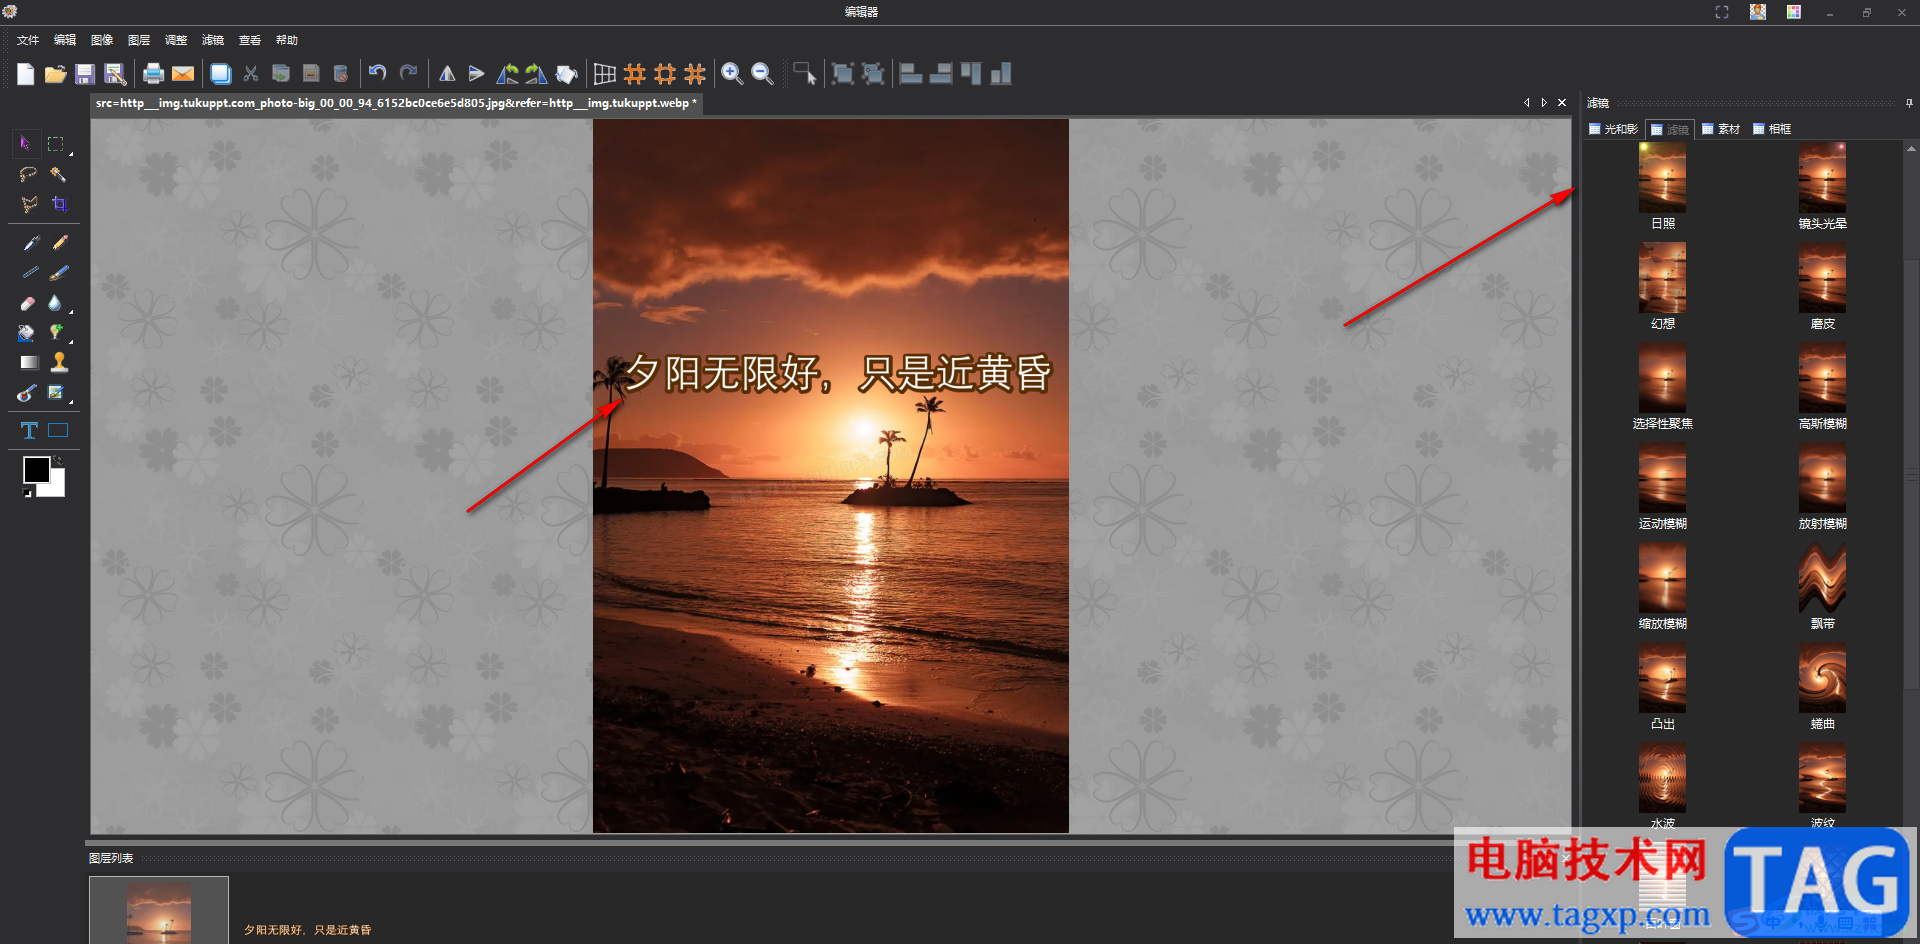Switch to 素材 tab
Viewport: 1920px width, 944px height.
(x=1721, y=129)
